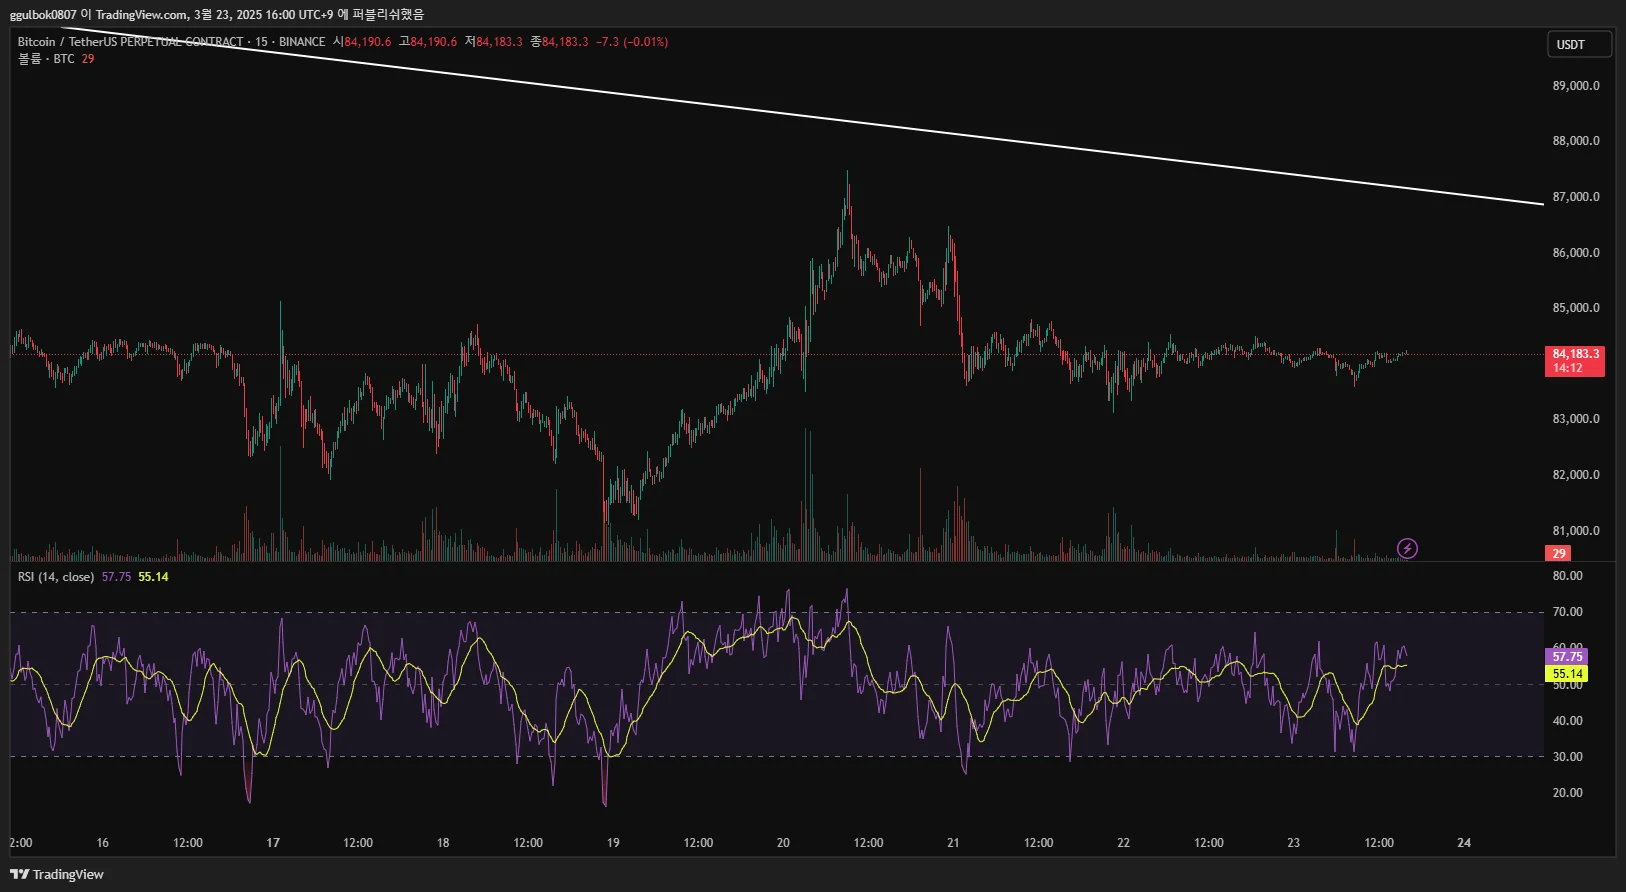Open the USDT currency selector
The height and width of the screenshot is (892, 1626).
(1579, 44)
